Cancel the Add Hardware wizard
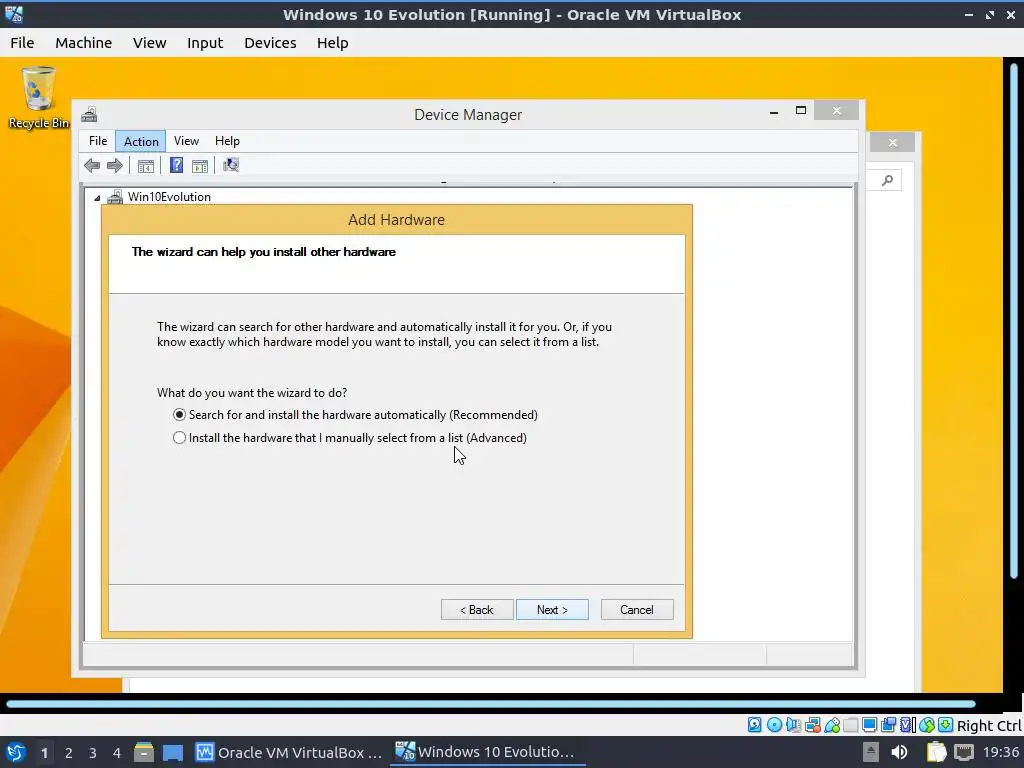 tap(637, 610)
